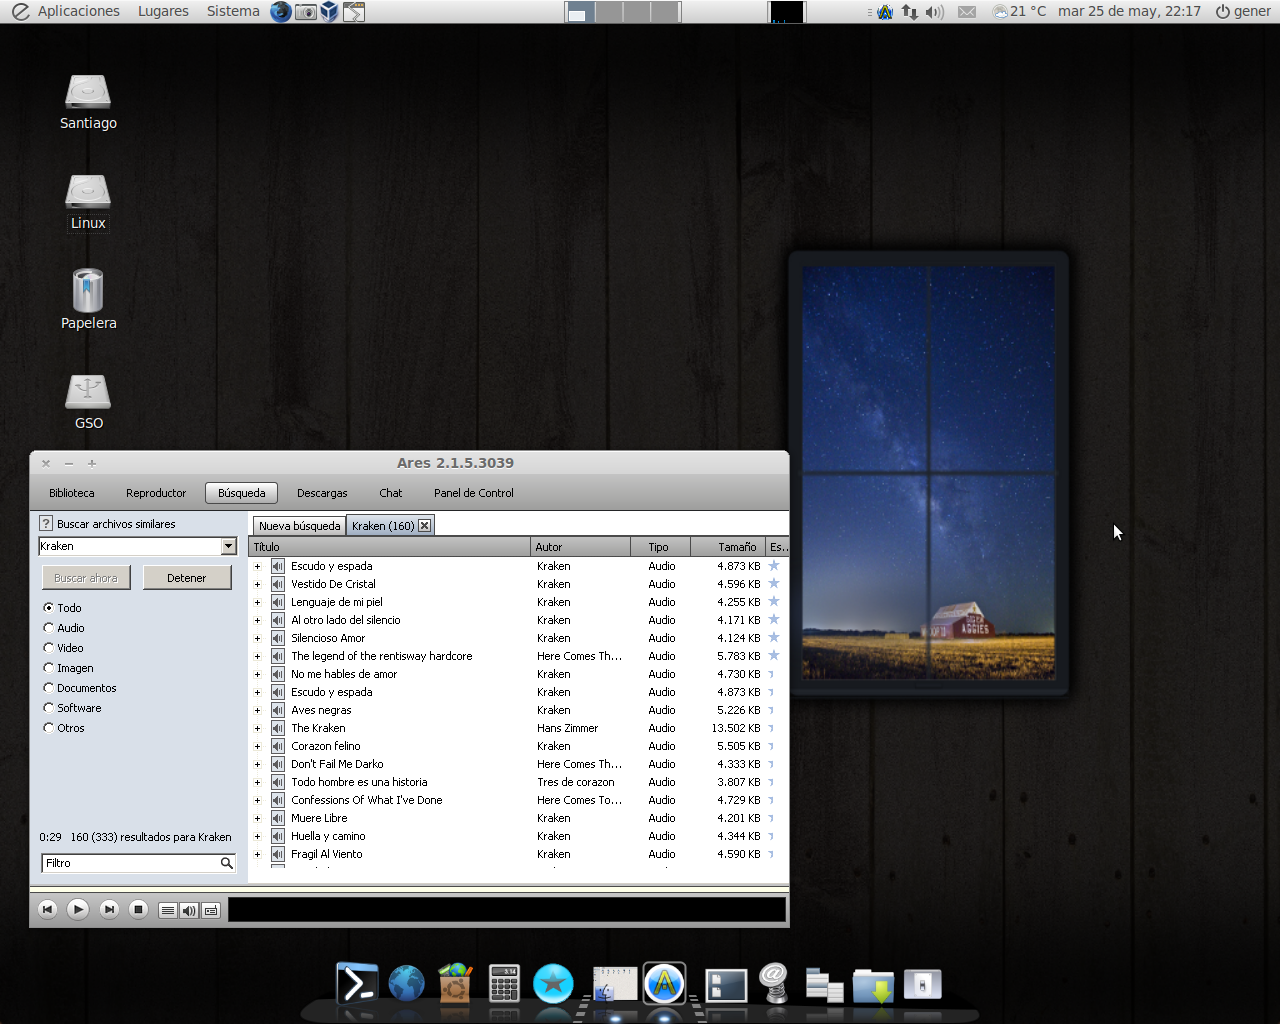Open the radio icon in player bar

pyautogui.click(x=211, y=910)
